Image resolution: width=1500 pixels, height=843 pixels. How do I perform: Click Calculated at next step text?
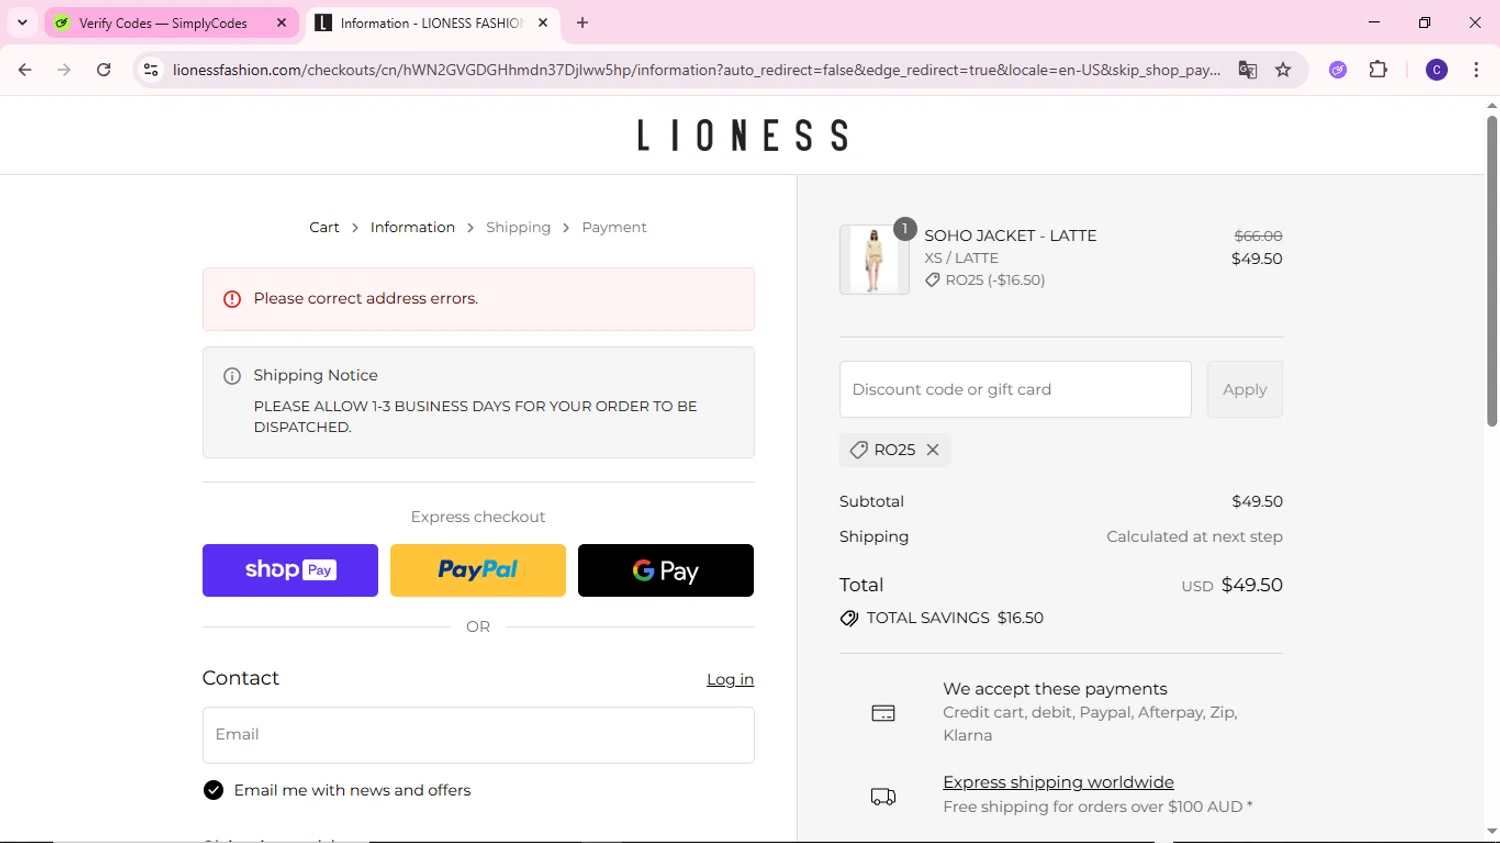click(x=1194, y=537)
